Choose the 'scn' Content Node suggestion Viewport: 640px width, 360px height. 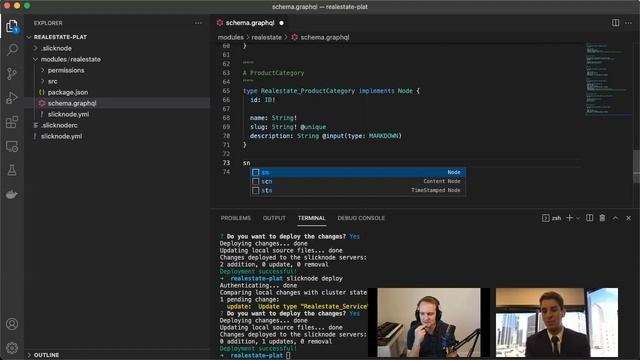(358, 181)
